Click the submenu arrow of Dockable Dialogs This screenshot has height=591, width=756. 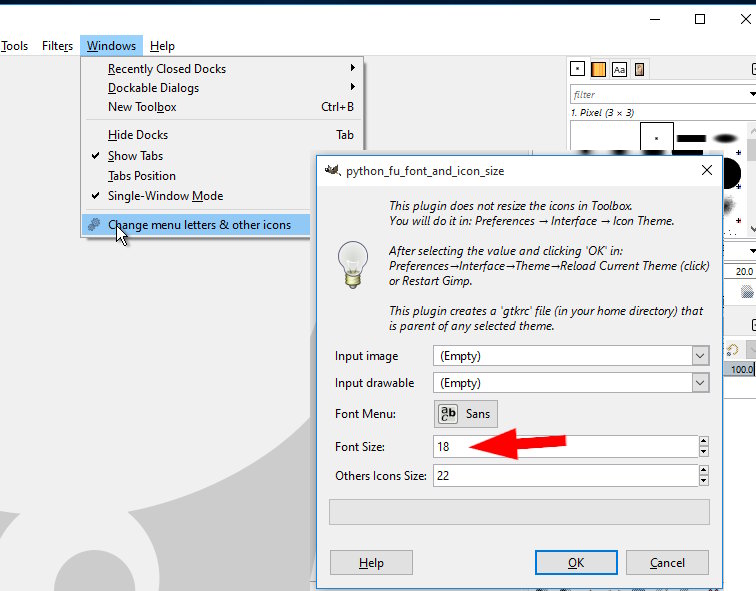353,86
